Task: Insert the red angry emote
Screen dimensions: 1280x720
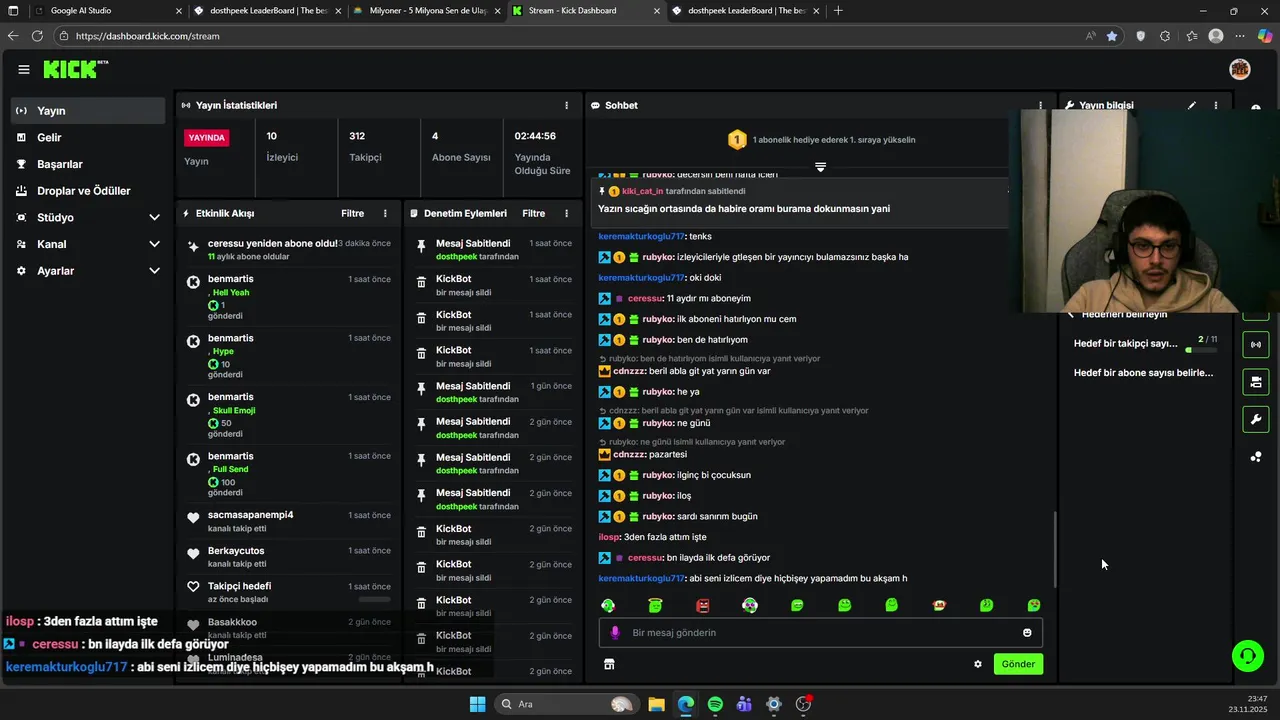Action: click(703, 605)
